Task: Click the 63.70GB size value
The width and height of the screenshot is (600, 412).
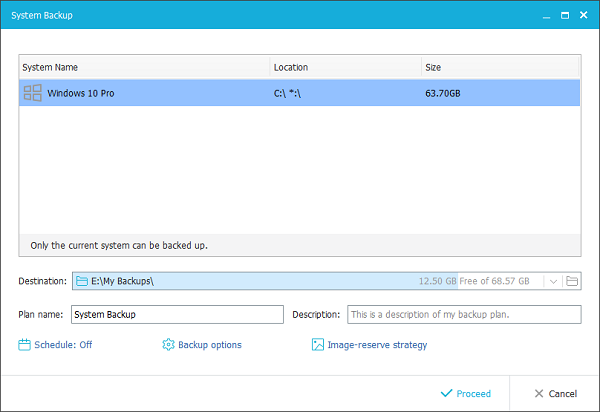Action: 443,93
